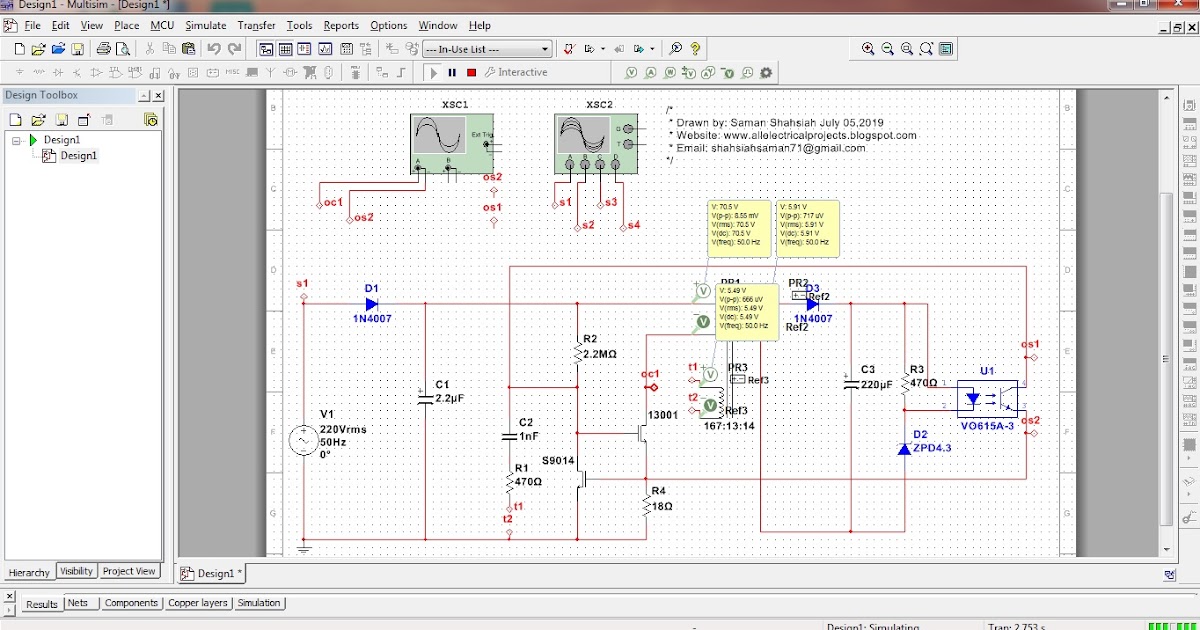Open the In-Use List dropdown
This screenshot has width=1200, height=630.
pyautogui.click(x=543, y=47)
